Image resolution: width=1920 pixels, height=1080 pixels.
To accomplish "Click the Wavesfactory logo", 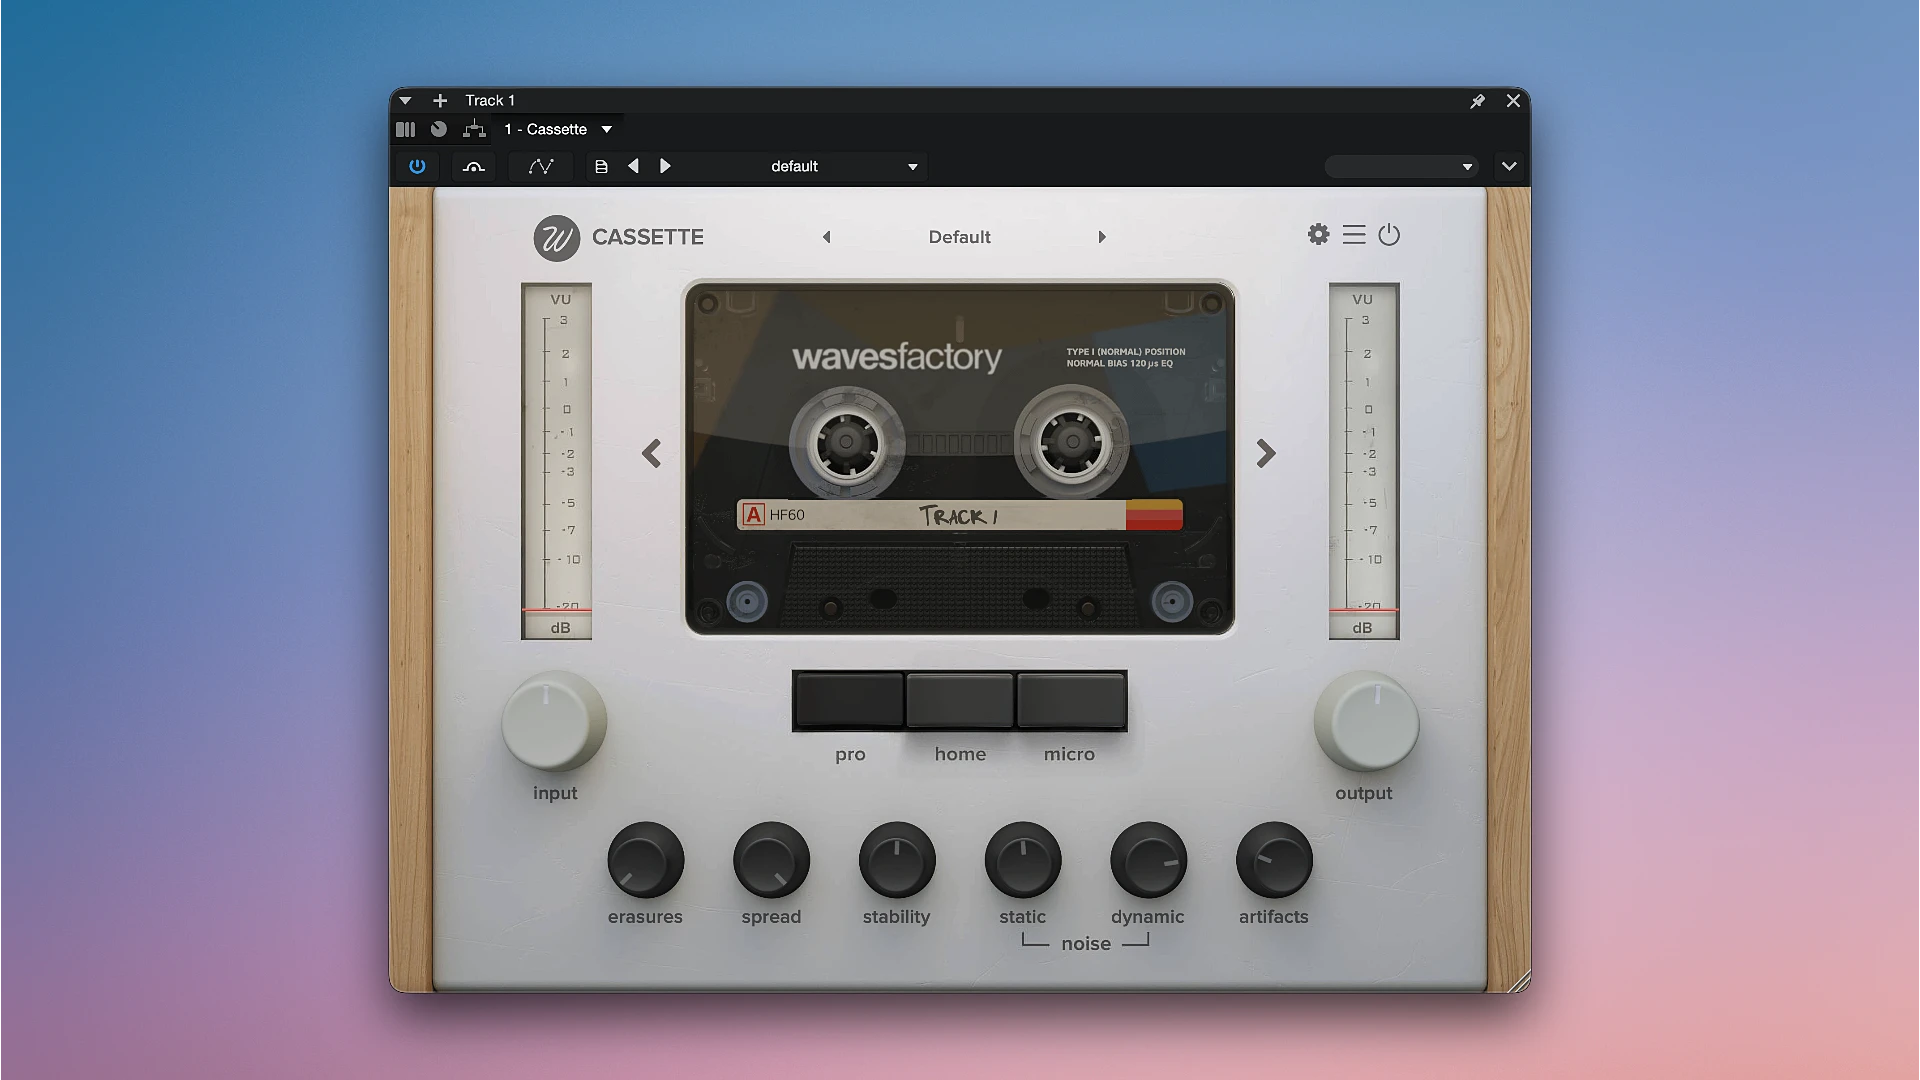I will (x=557, y=238).
